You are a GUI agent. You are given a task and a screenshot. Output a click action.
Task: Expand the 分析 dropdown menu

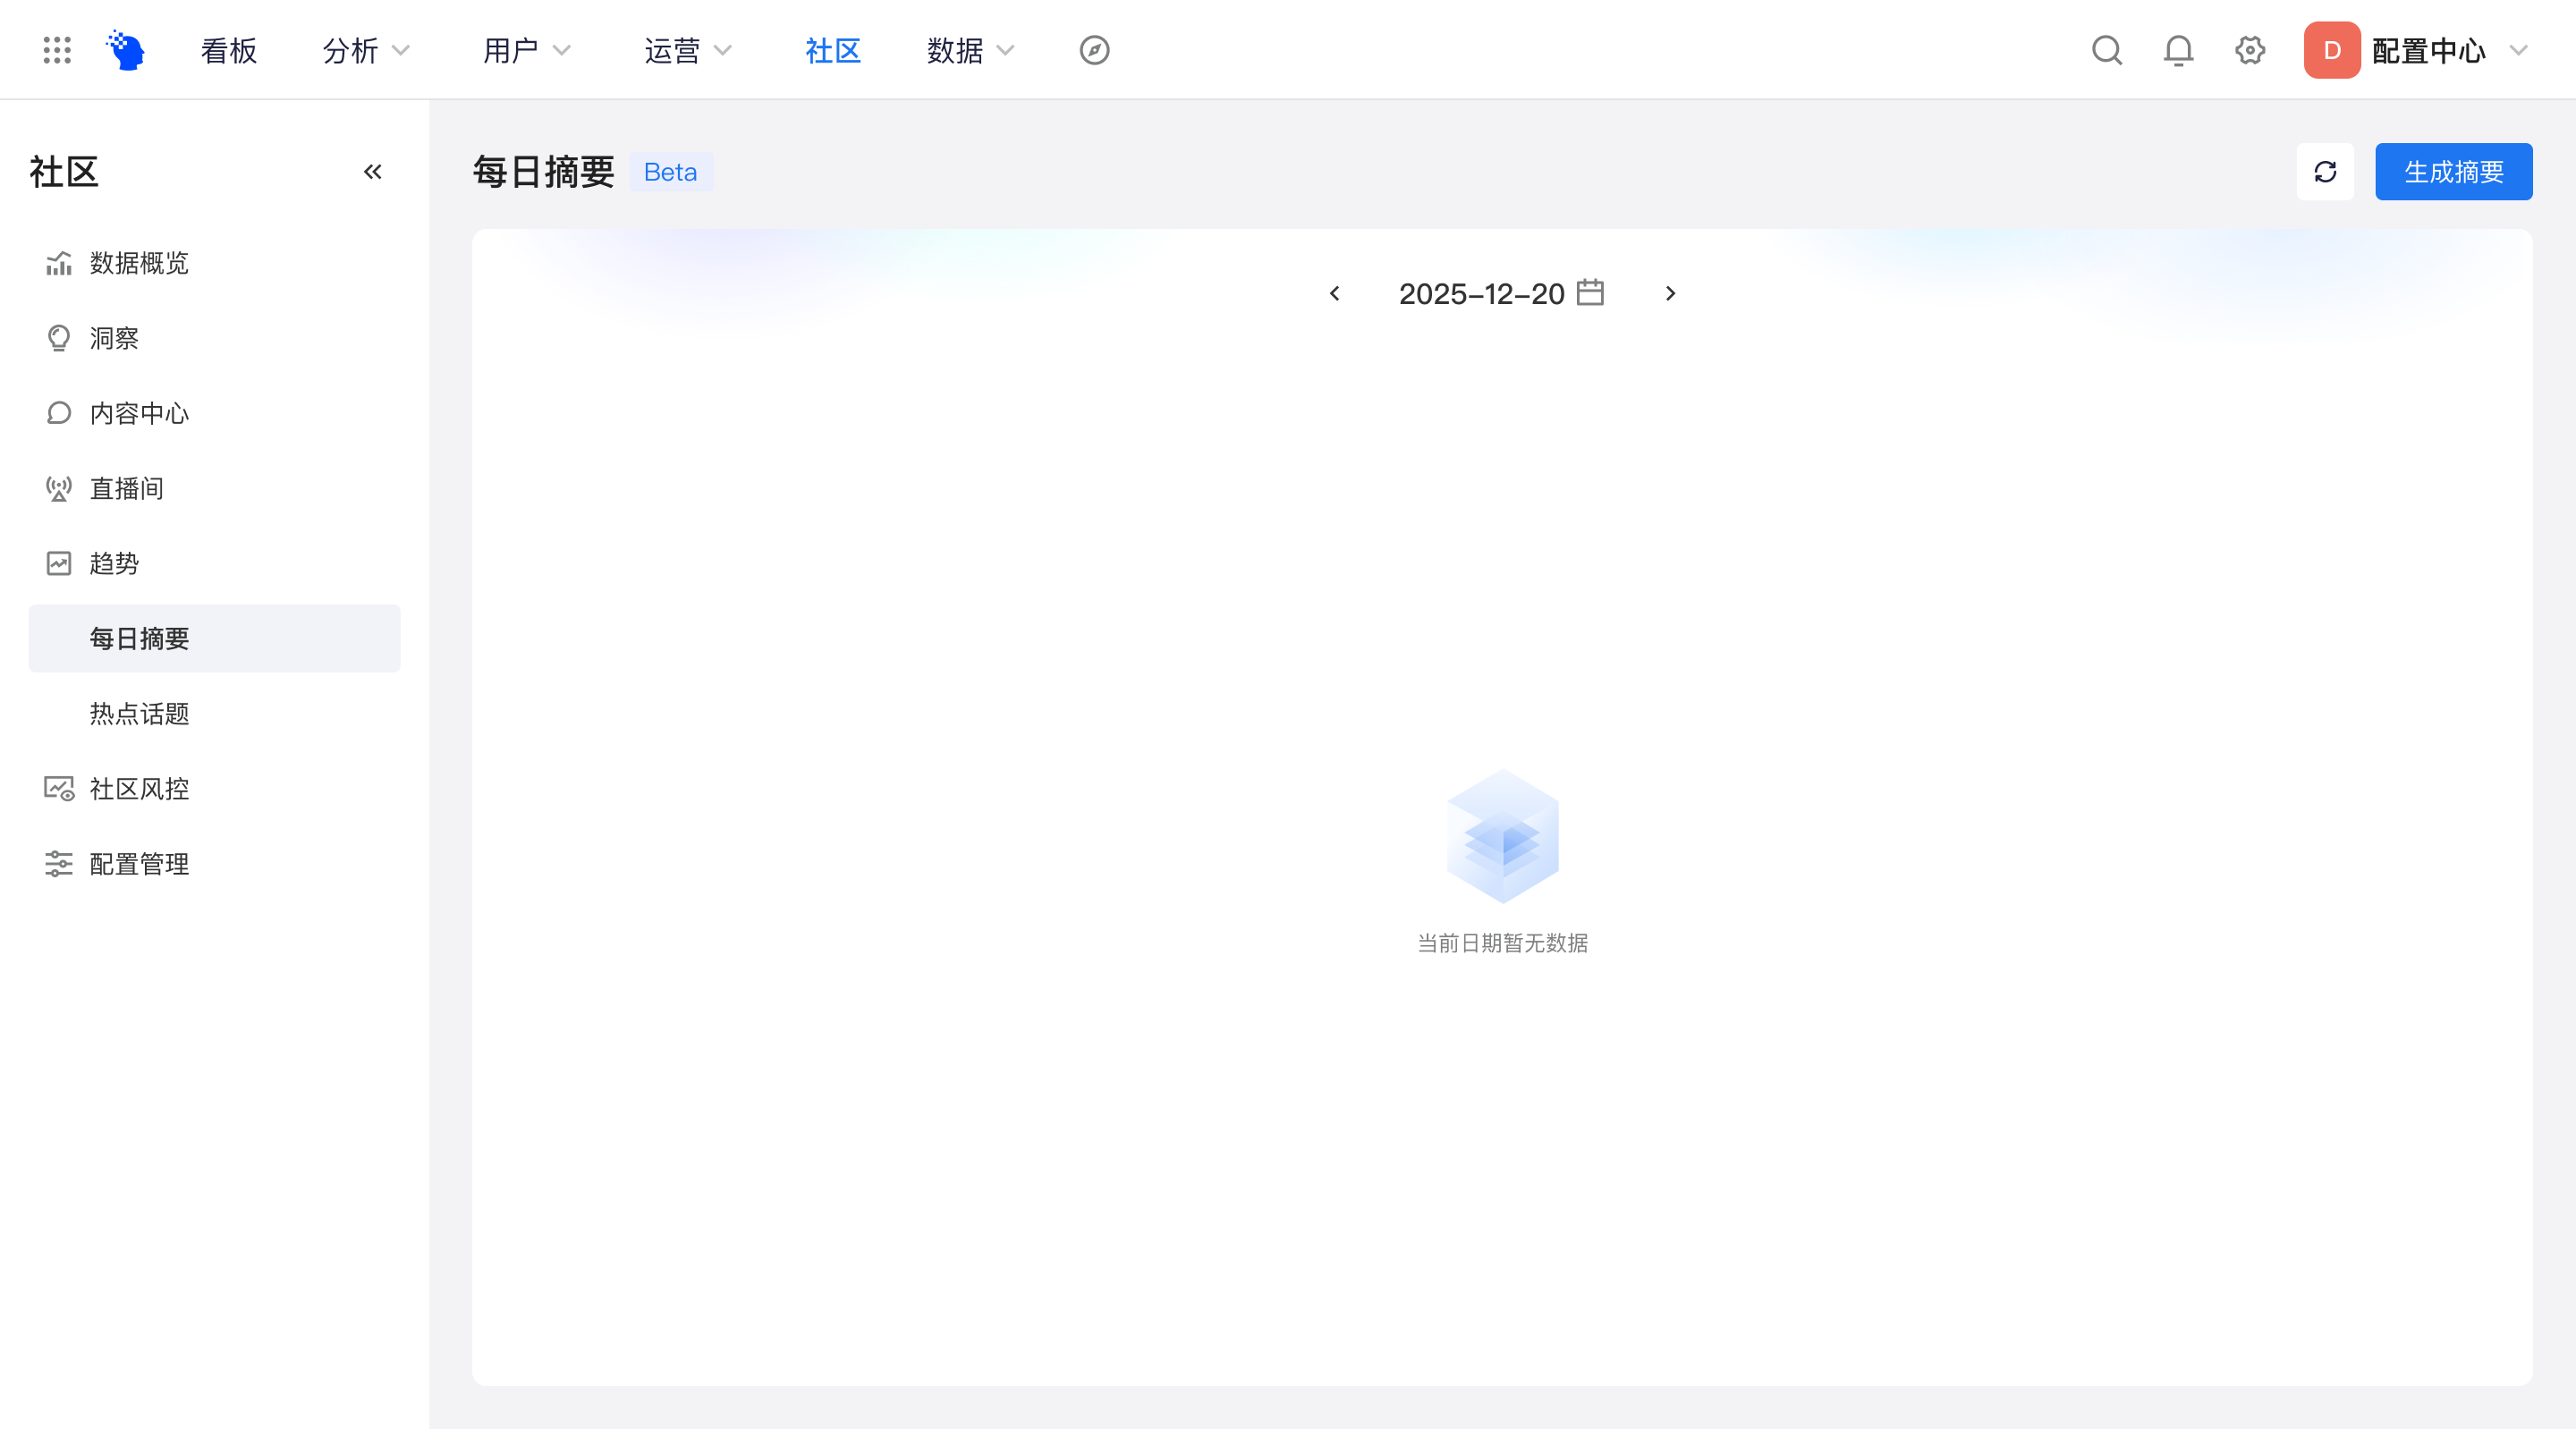366,50
